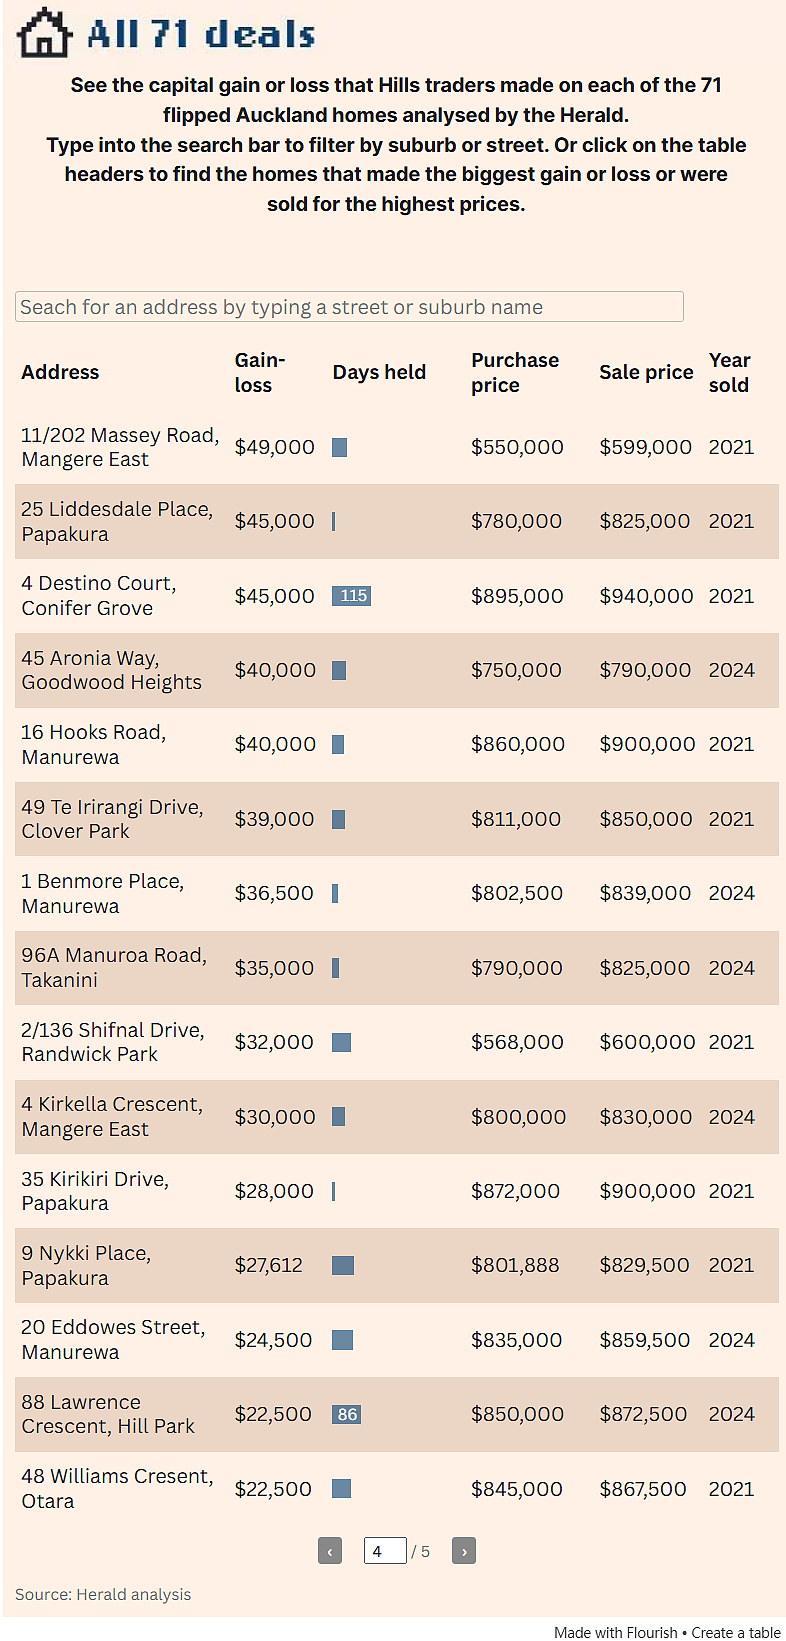Sort table by Purchase price header
The image size is (786, 1641).
click(515, 372)
